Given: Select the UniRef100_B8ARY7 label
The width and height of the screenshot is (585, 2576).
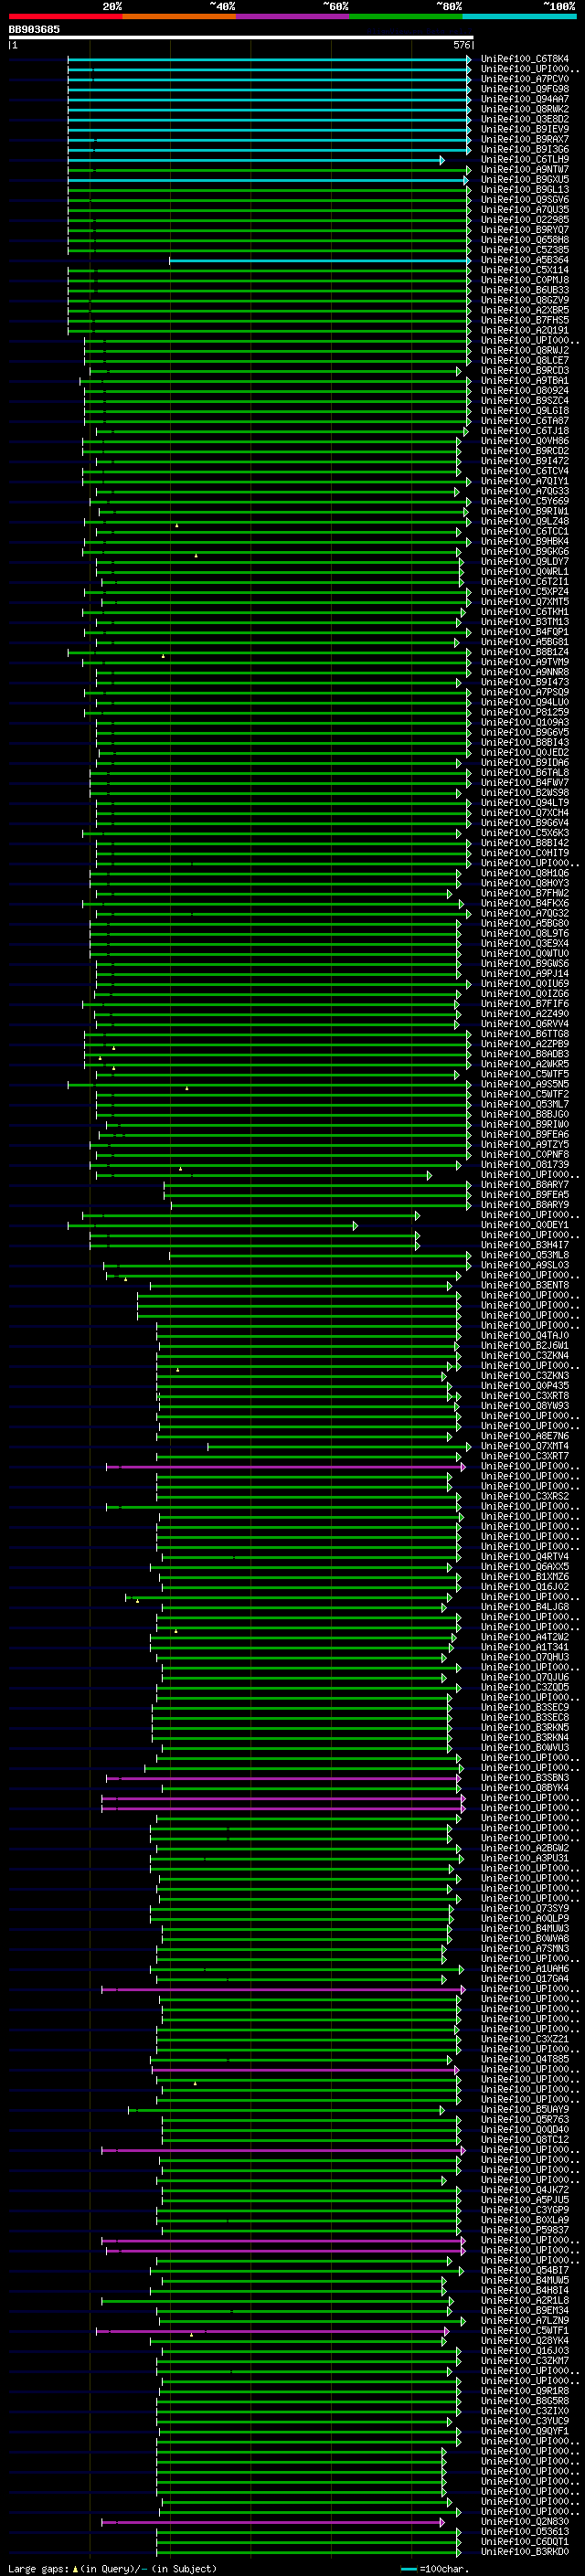Looking at the screenshot, I should coord(524,1185).
